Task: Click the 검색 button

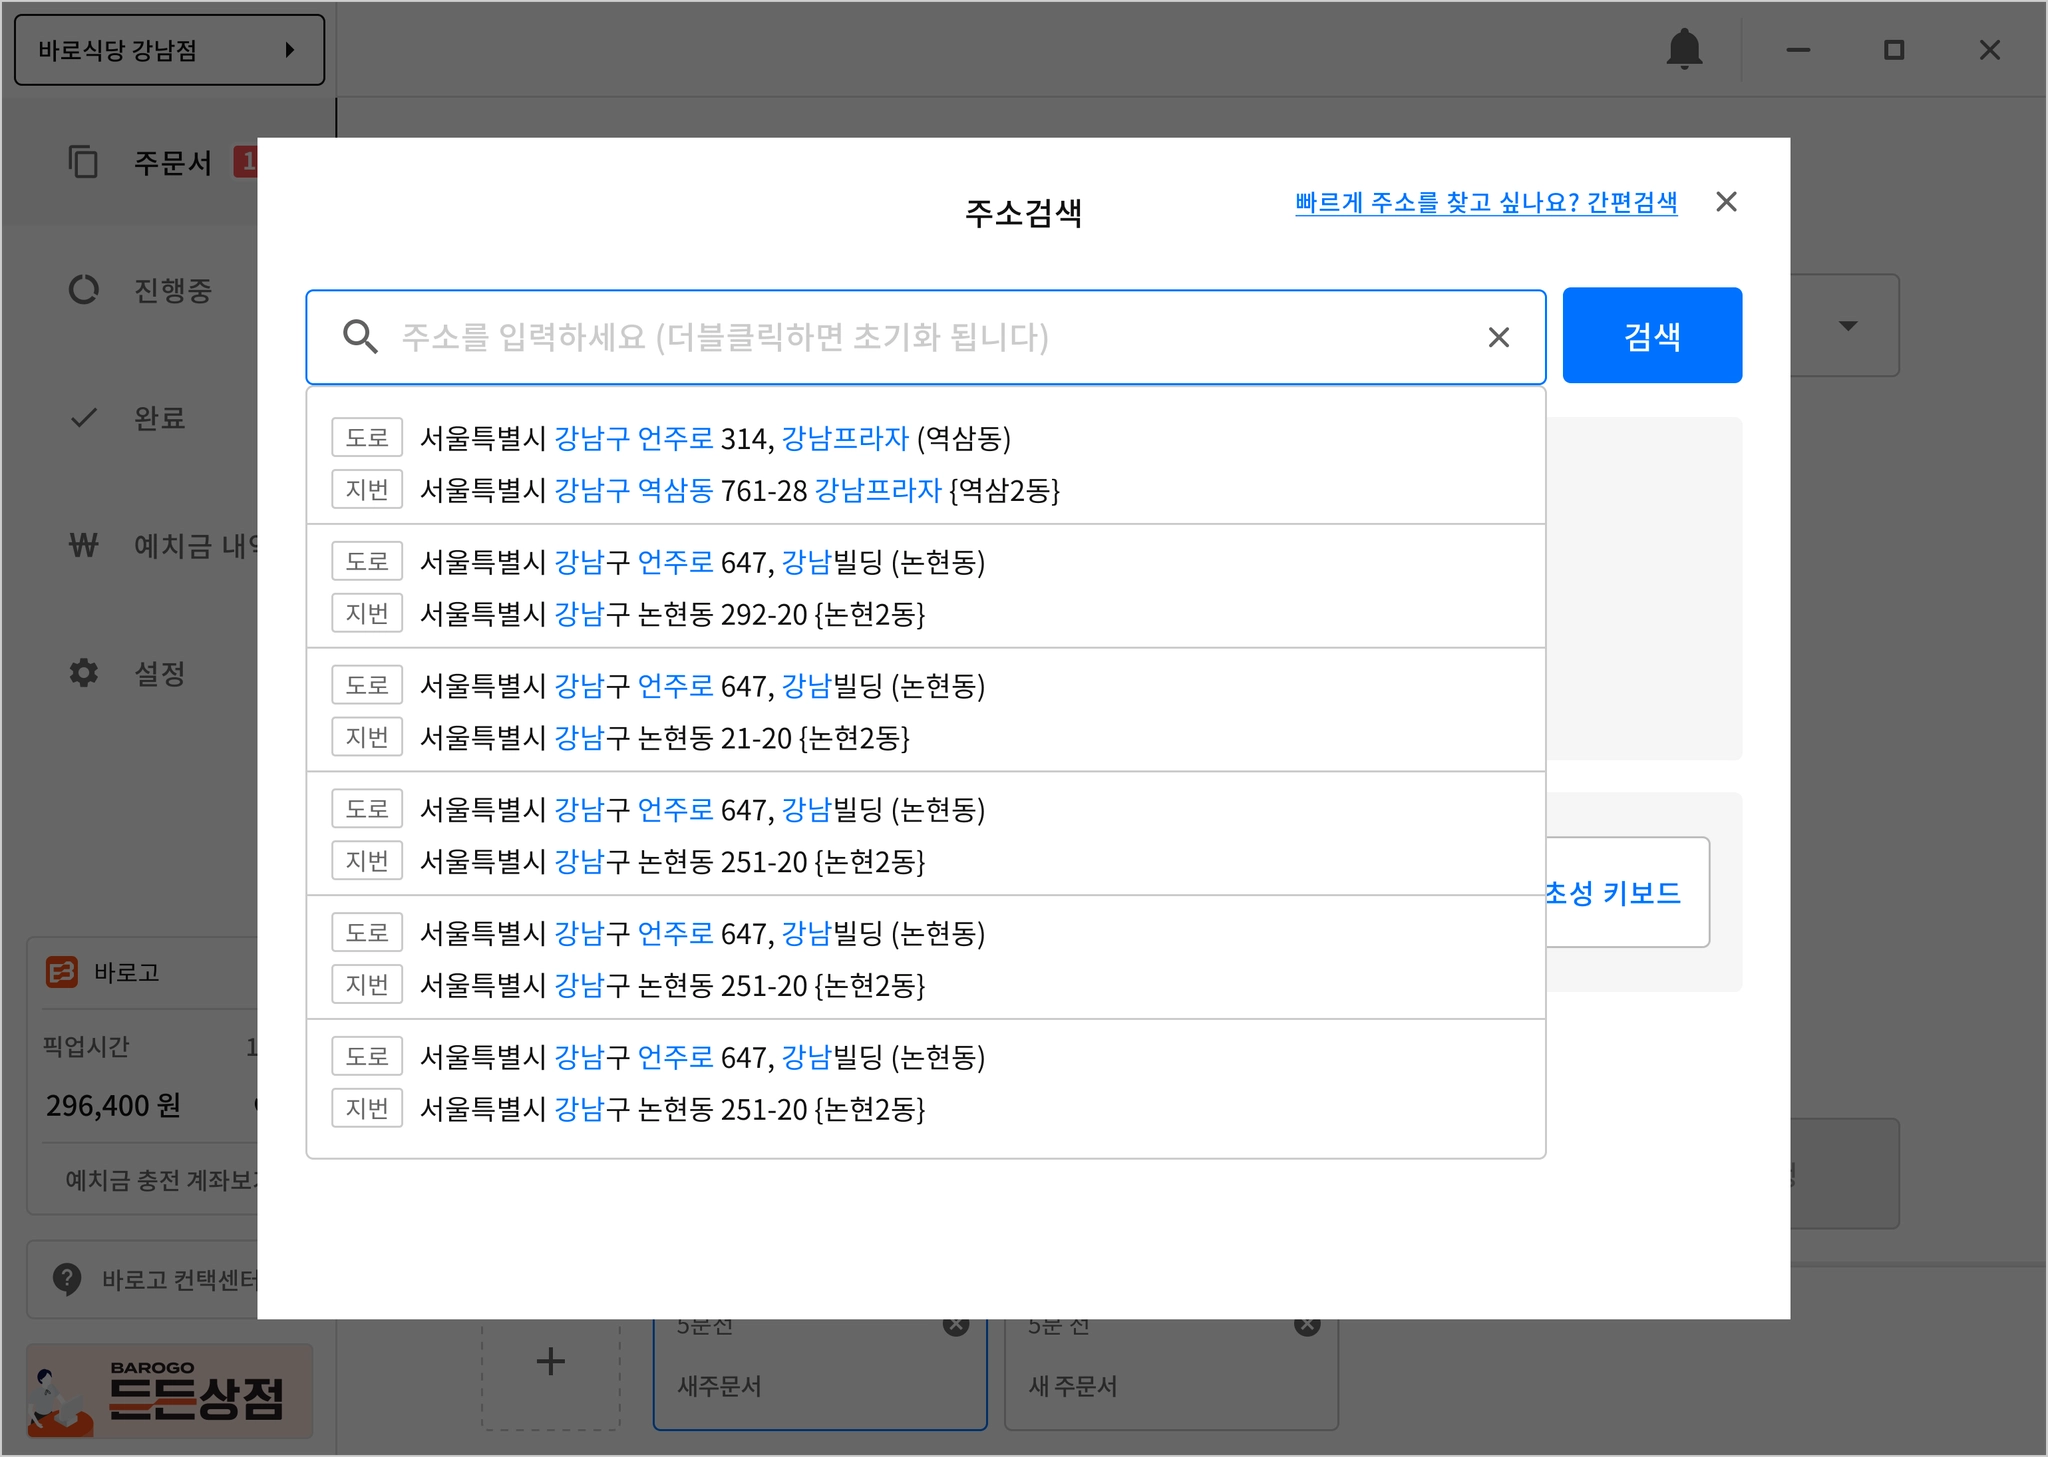Action: coord(1652,336)
